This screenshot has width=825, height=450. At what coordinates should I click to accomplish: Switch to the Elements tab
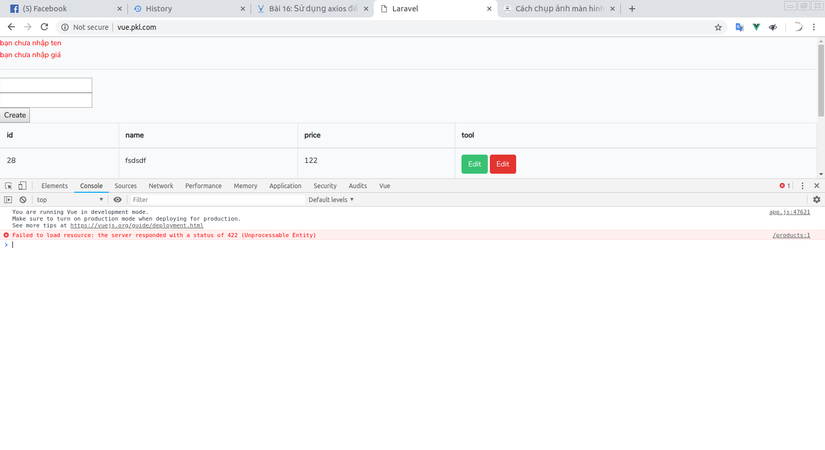pos(55,186)
